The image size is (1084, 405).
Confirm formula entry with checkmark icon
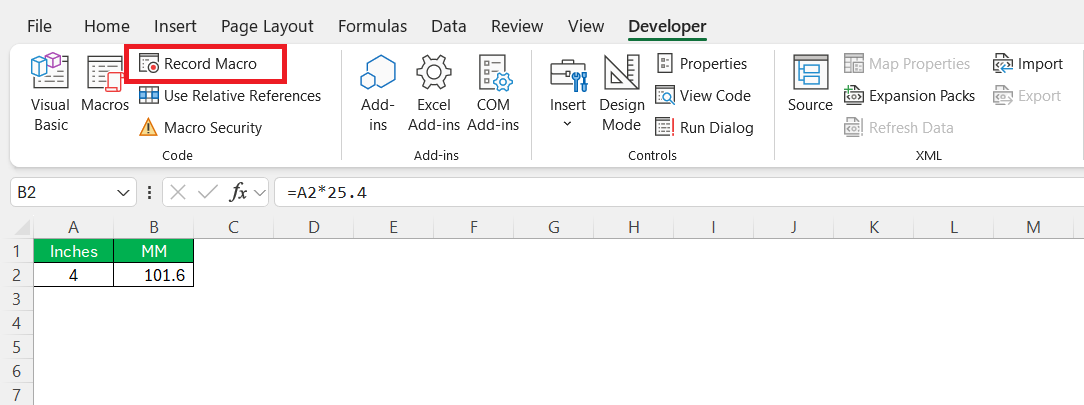[x=207, y=192]
